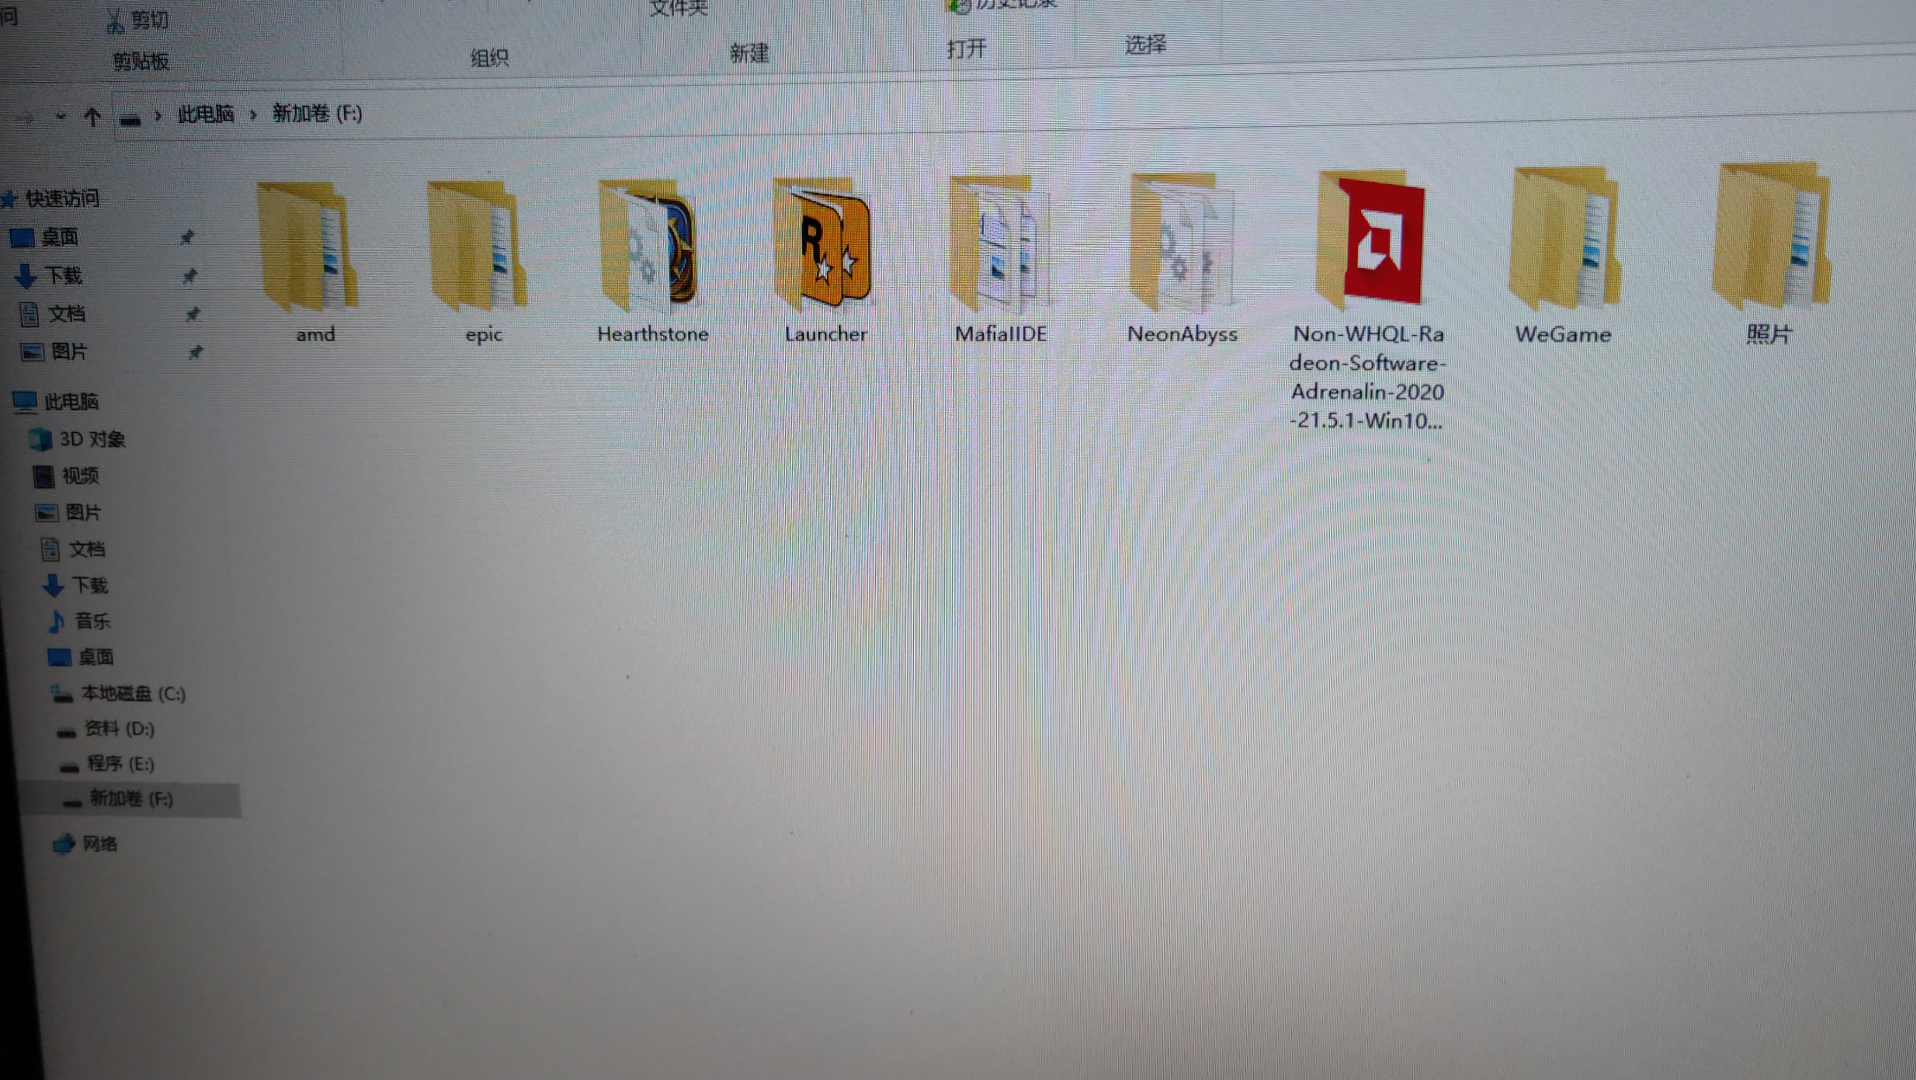Click the amd folder name label
The width and height of the screenshot is (1916, 1080).
[x=315, y=334]
